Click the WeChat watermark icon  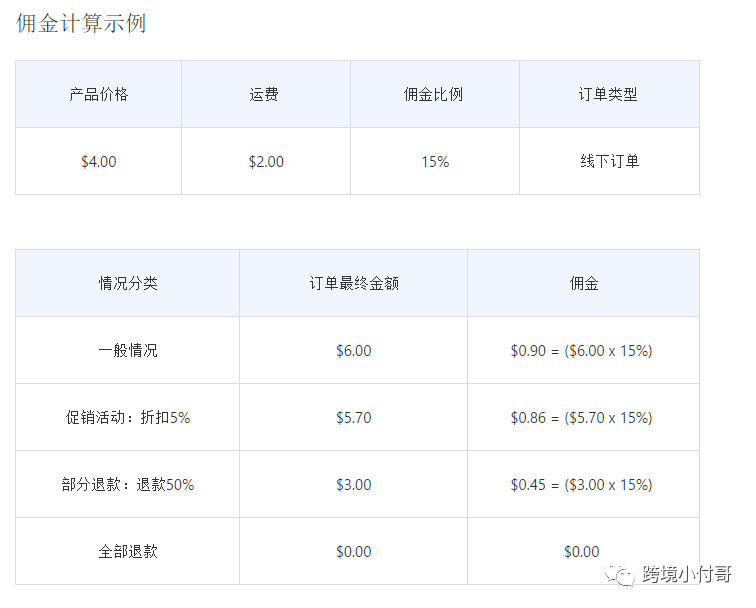point(625,575)
